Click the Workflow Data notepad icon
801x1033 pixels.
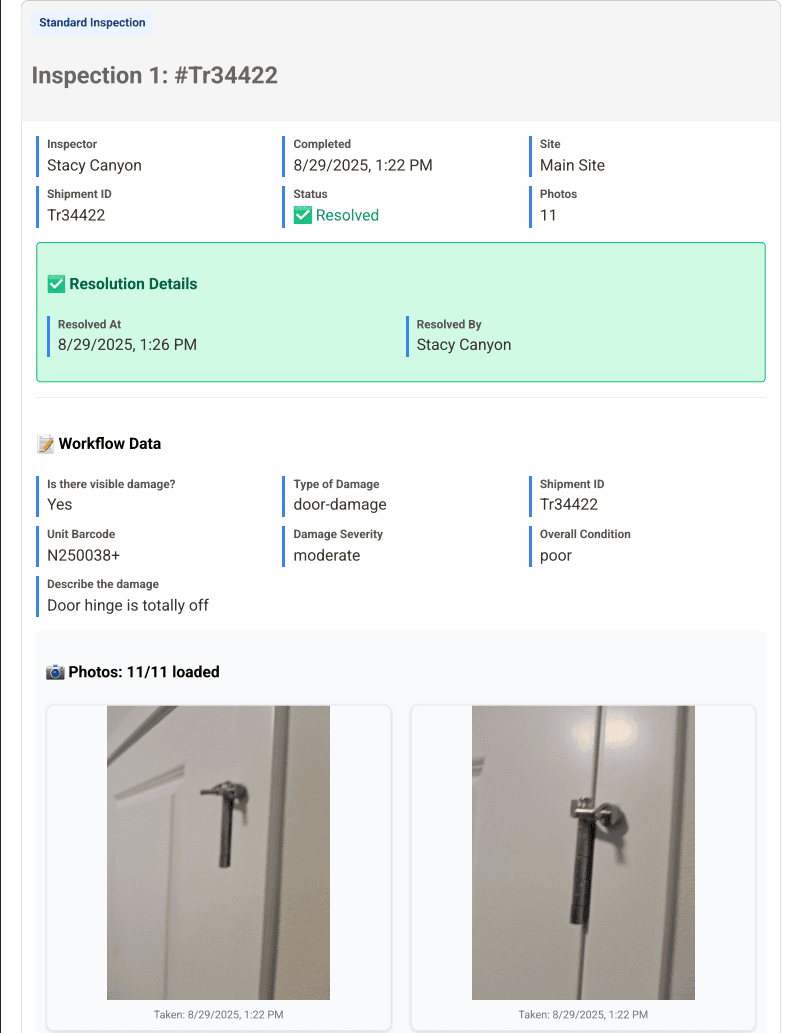point(45,444)
